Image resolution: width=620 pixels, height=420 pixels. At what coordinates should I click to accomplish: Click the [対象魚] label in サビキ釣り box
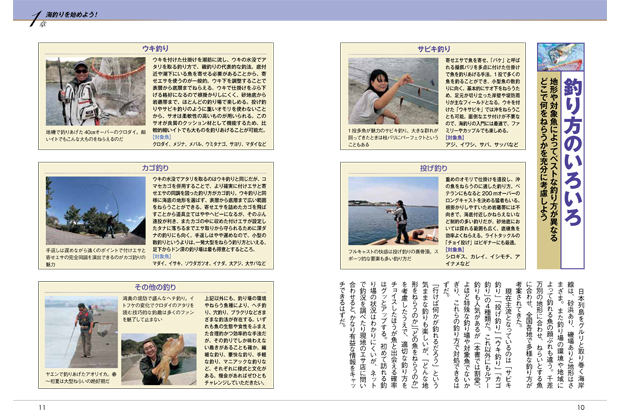[455, 137]
